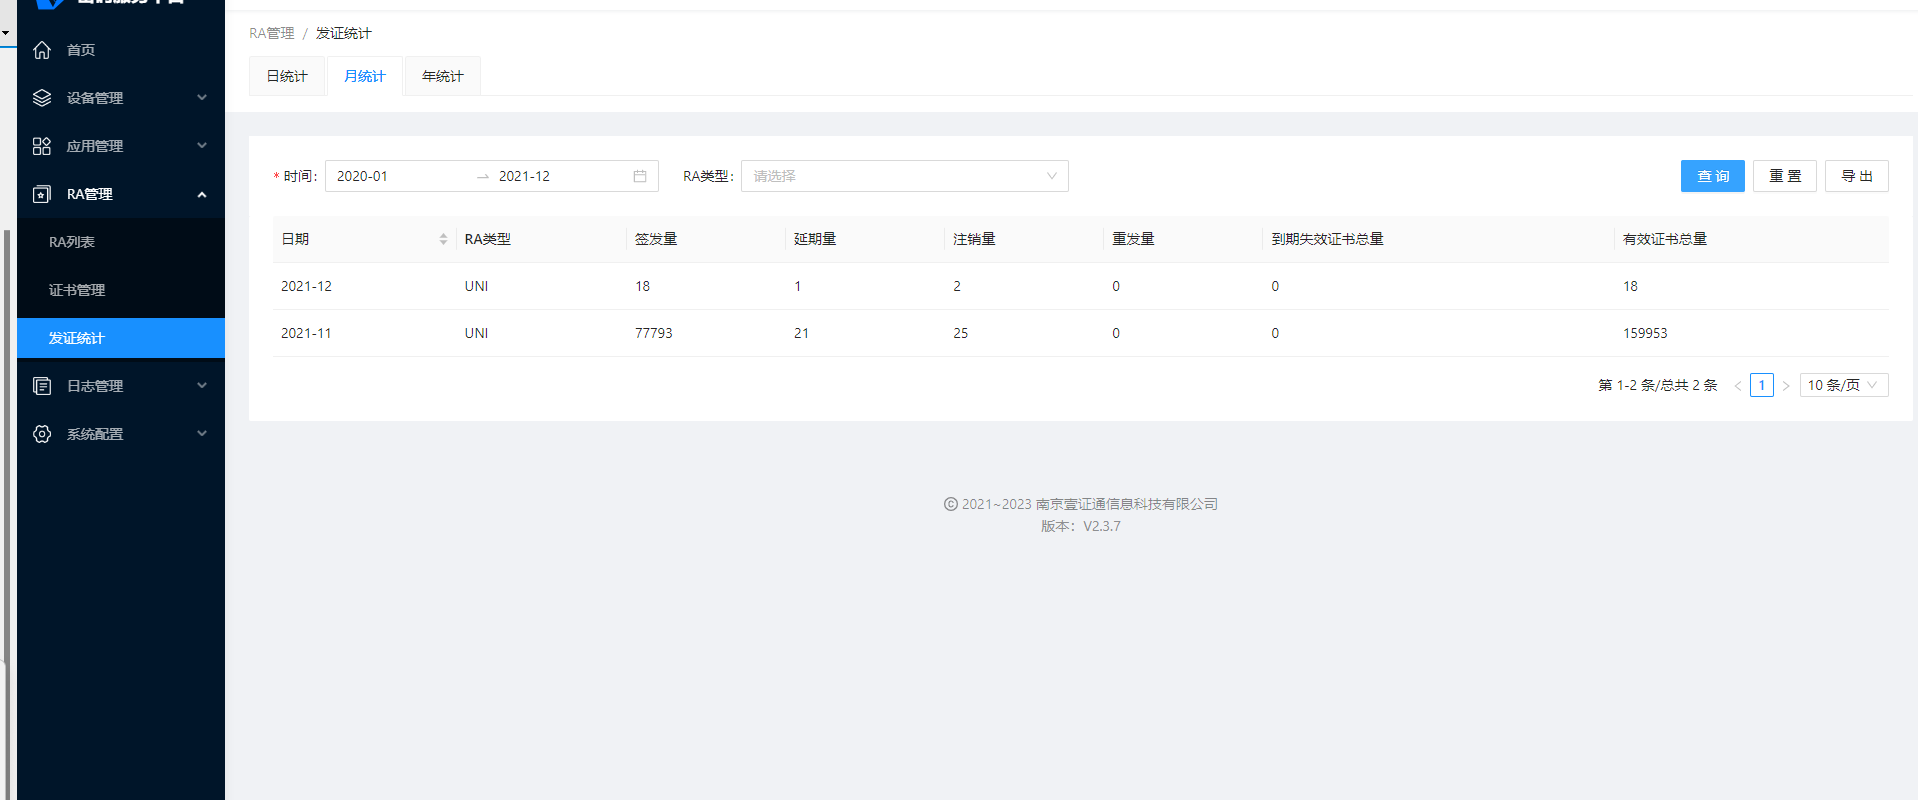Viewport: 1918px width, 800px height.
Task: Click the 注销量 value 25
Action: (x=961, y=333)
